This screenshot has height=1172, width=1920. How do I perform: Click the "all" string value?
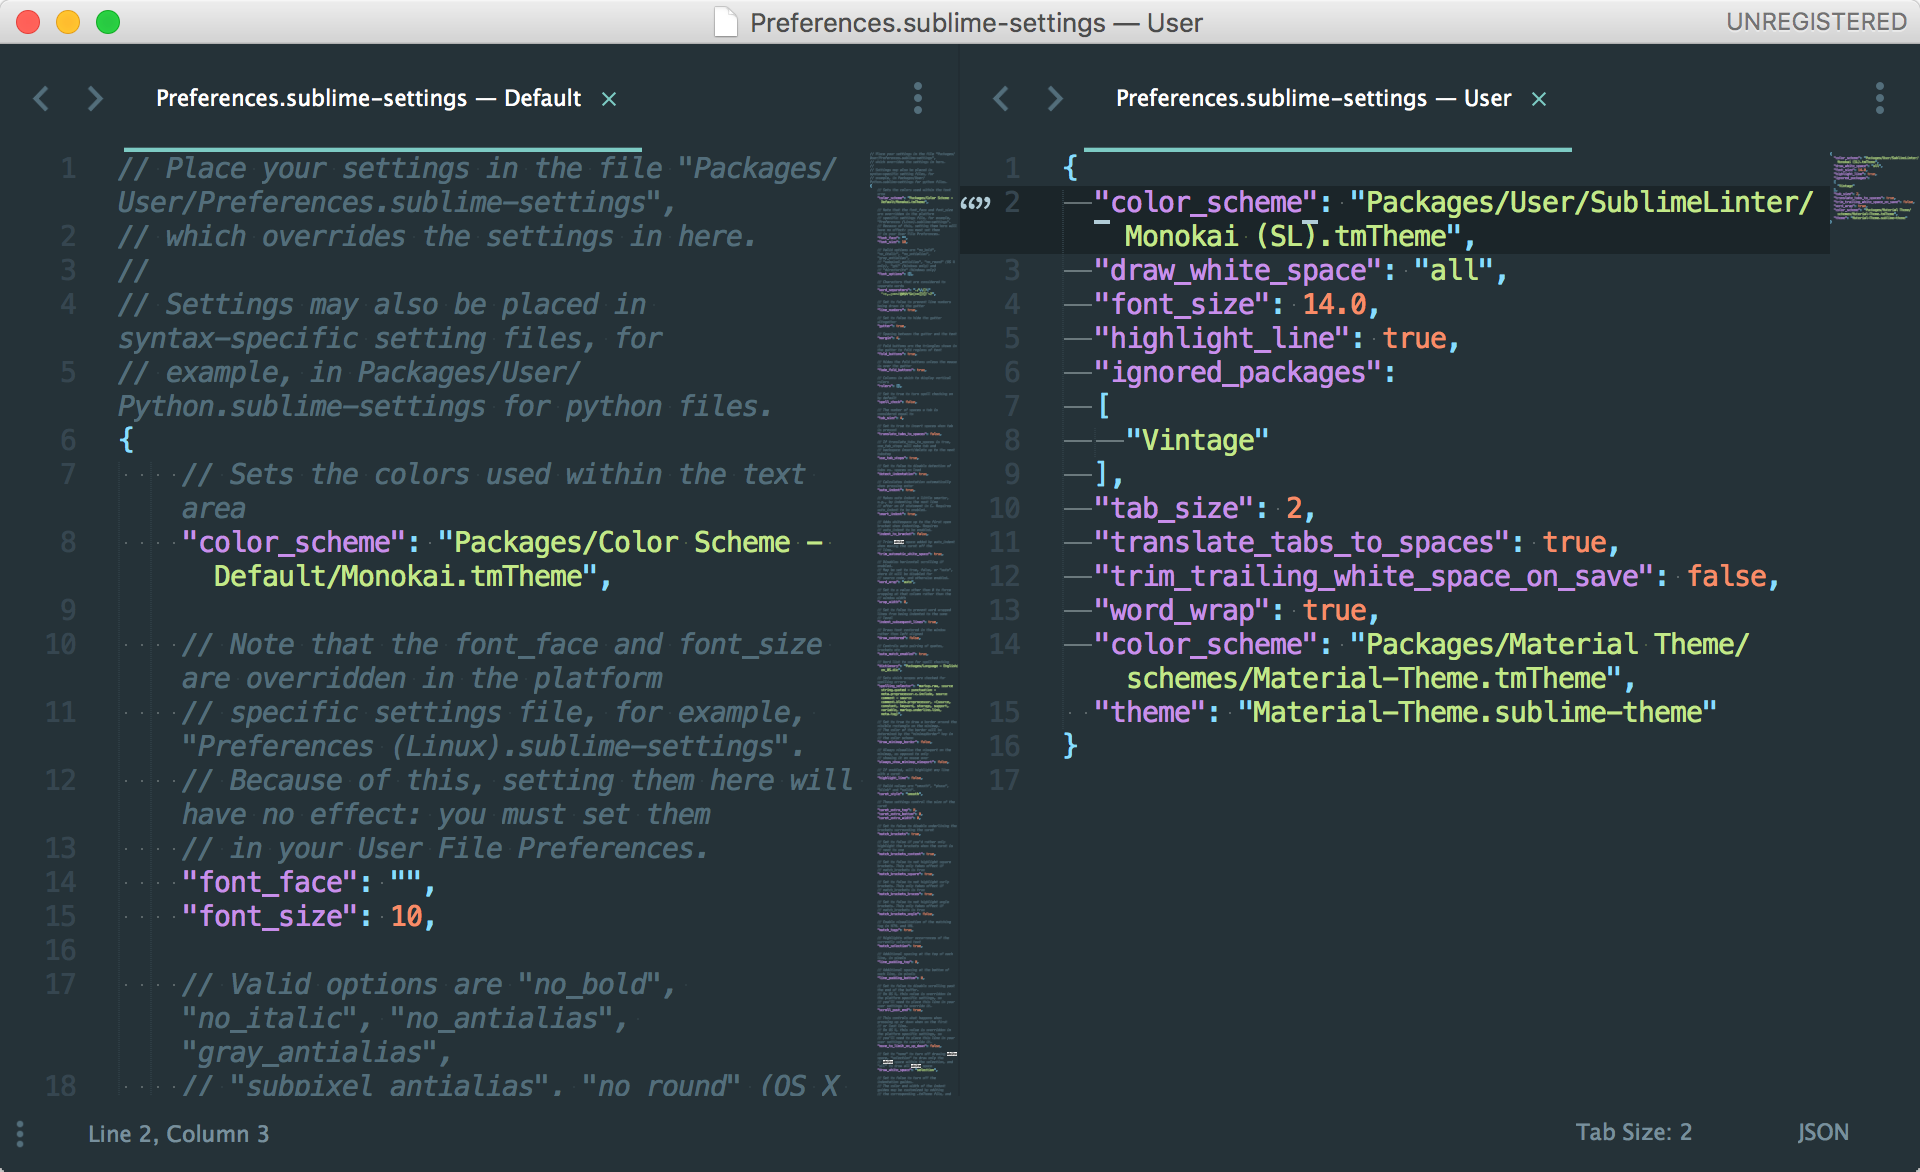click(1454, 270)
